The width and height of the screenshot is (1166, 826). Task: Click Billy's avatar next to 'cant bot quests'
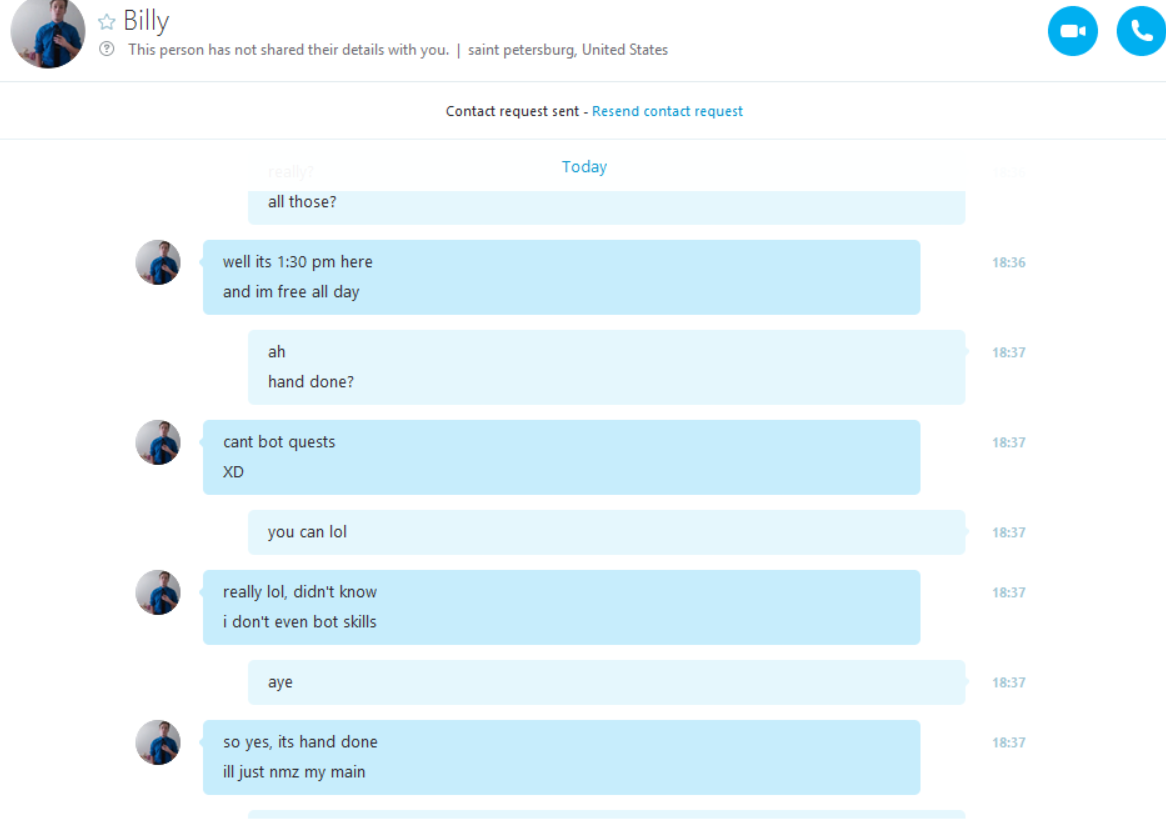(158, 442)
